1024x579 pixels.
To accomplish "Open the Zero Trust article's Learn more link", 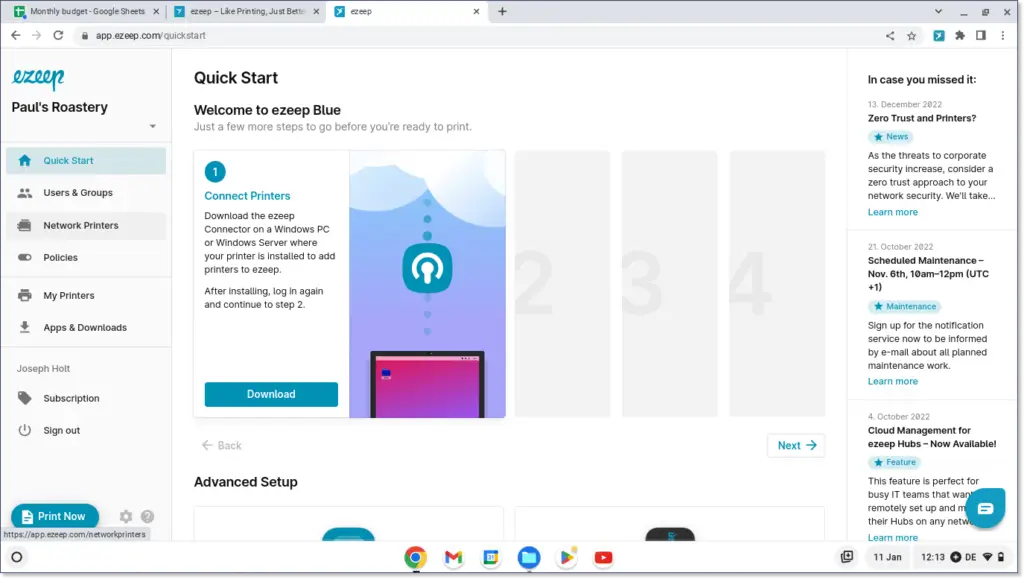I will point(892,211).
